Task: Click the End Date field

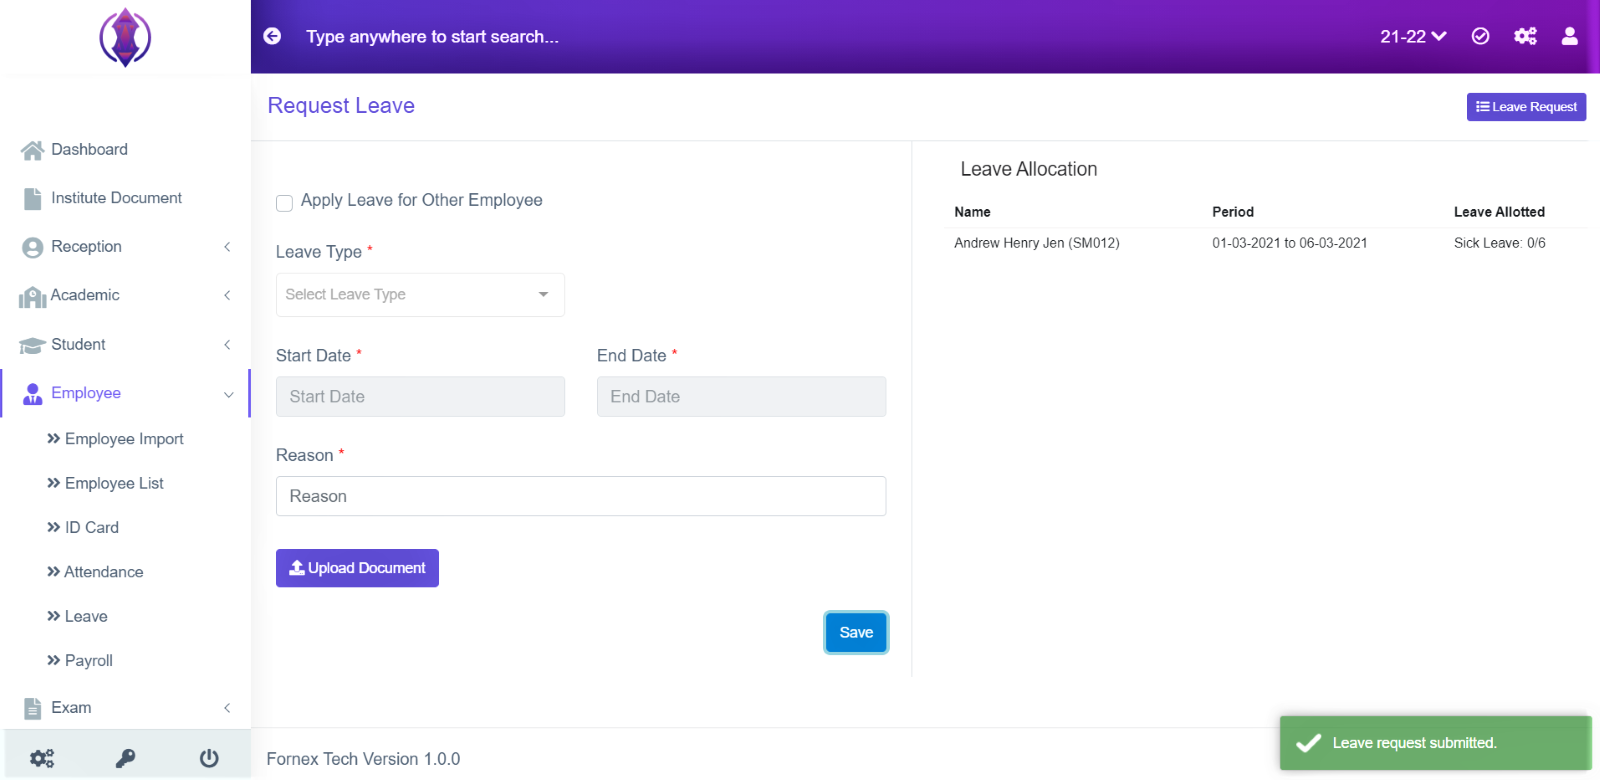Action: tap(741, 396)
